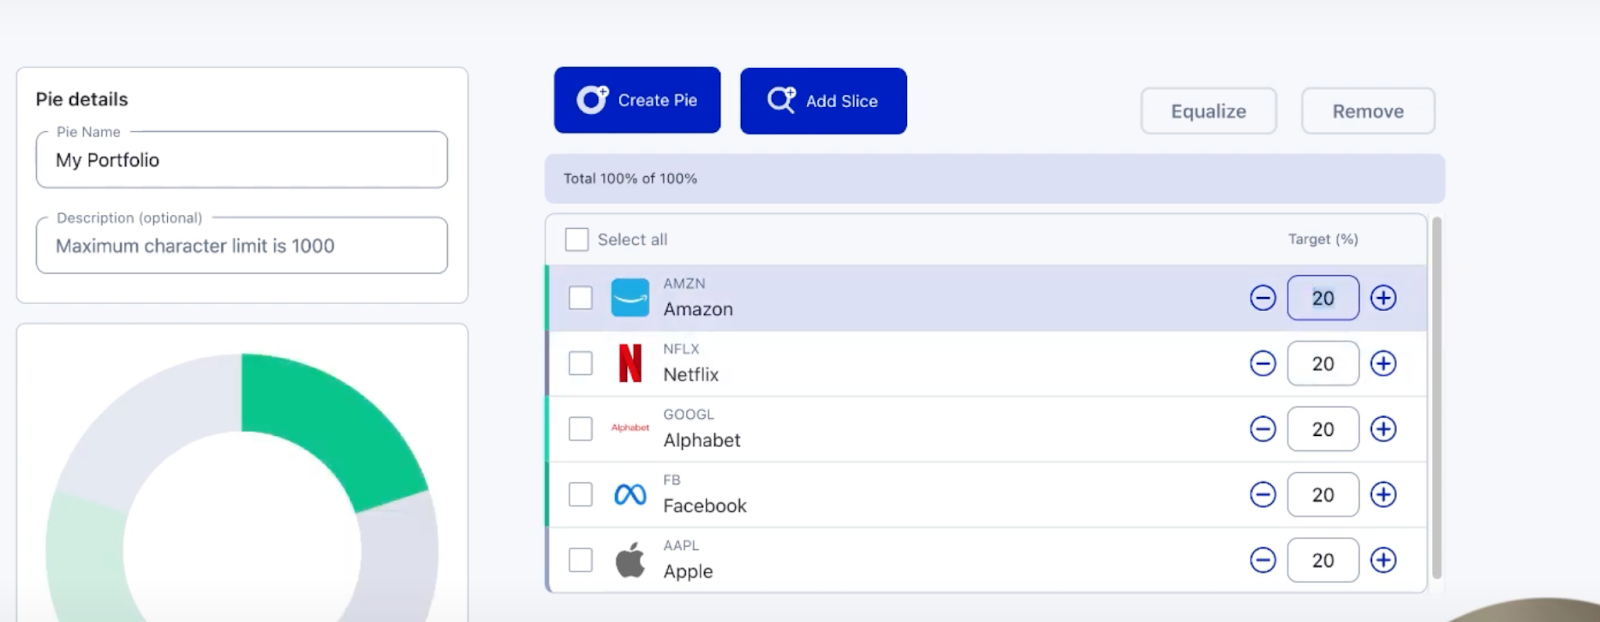Increase Alphabet target with plus icon
Viewport: 1600px width, 622px height.
[1383, 429]
